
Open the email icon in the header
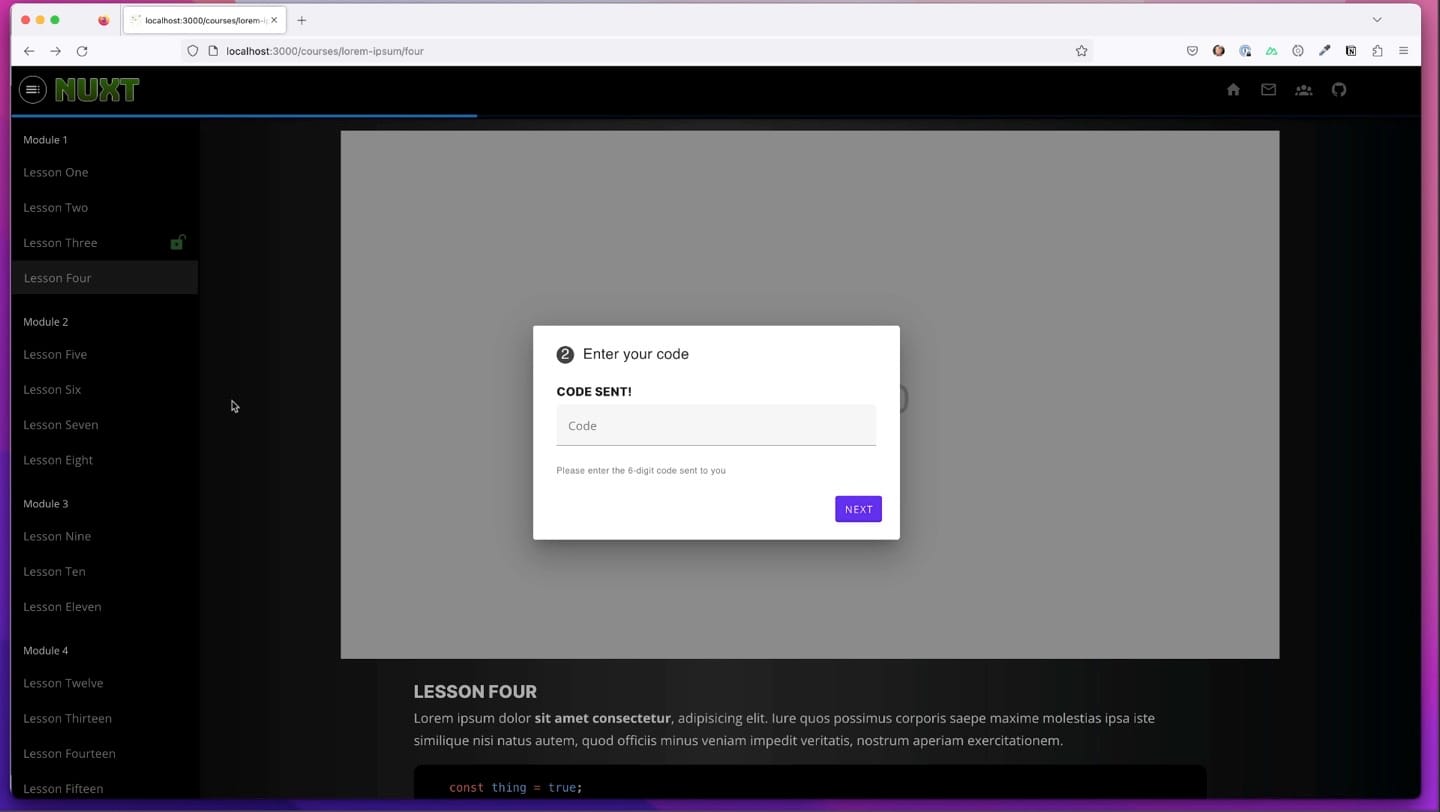(x=1268, y=89)
